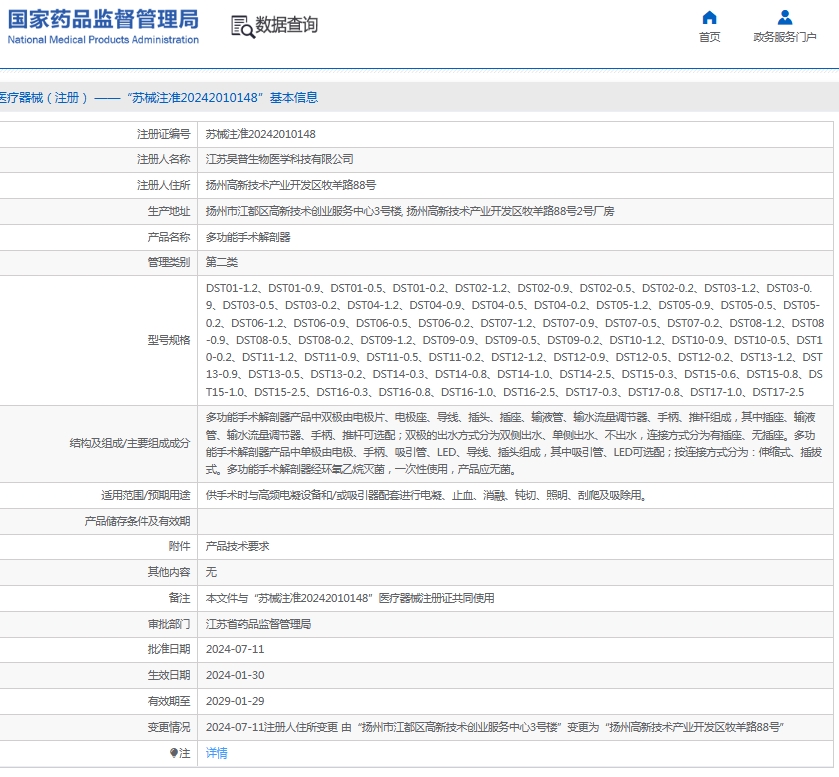Screen dimensions: 839x777
Task: Click registrant address 扬州高新技术产业开发区牧羊路88号
Action: [291, 185]
